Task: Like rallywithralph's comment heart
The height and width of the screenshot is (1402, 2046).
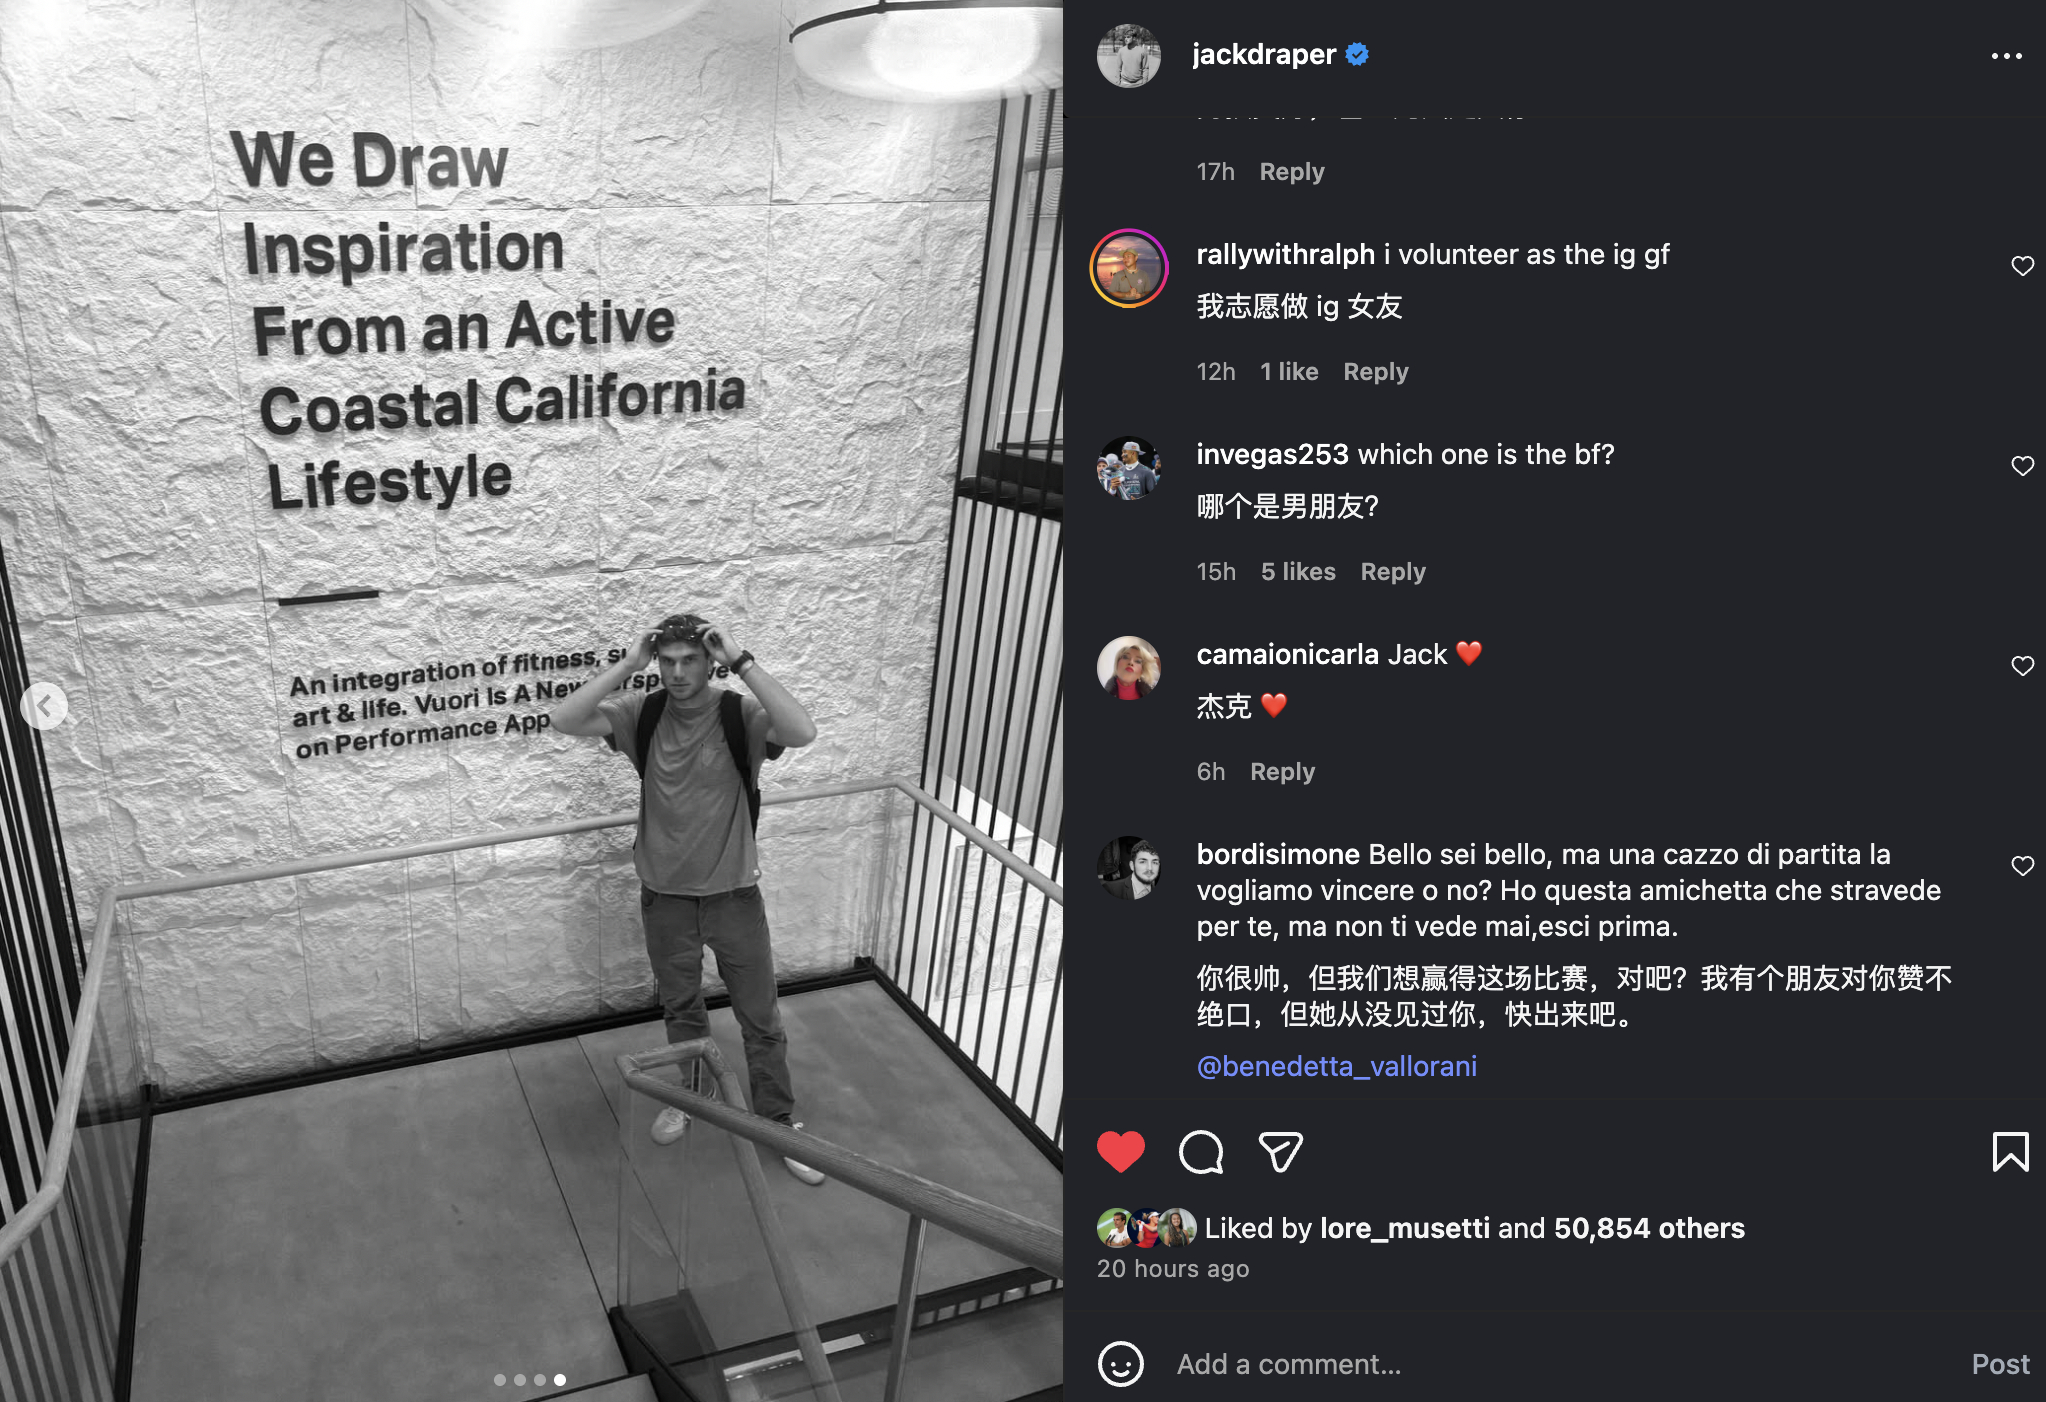Action: pos(2022,266)
